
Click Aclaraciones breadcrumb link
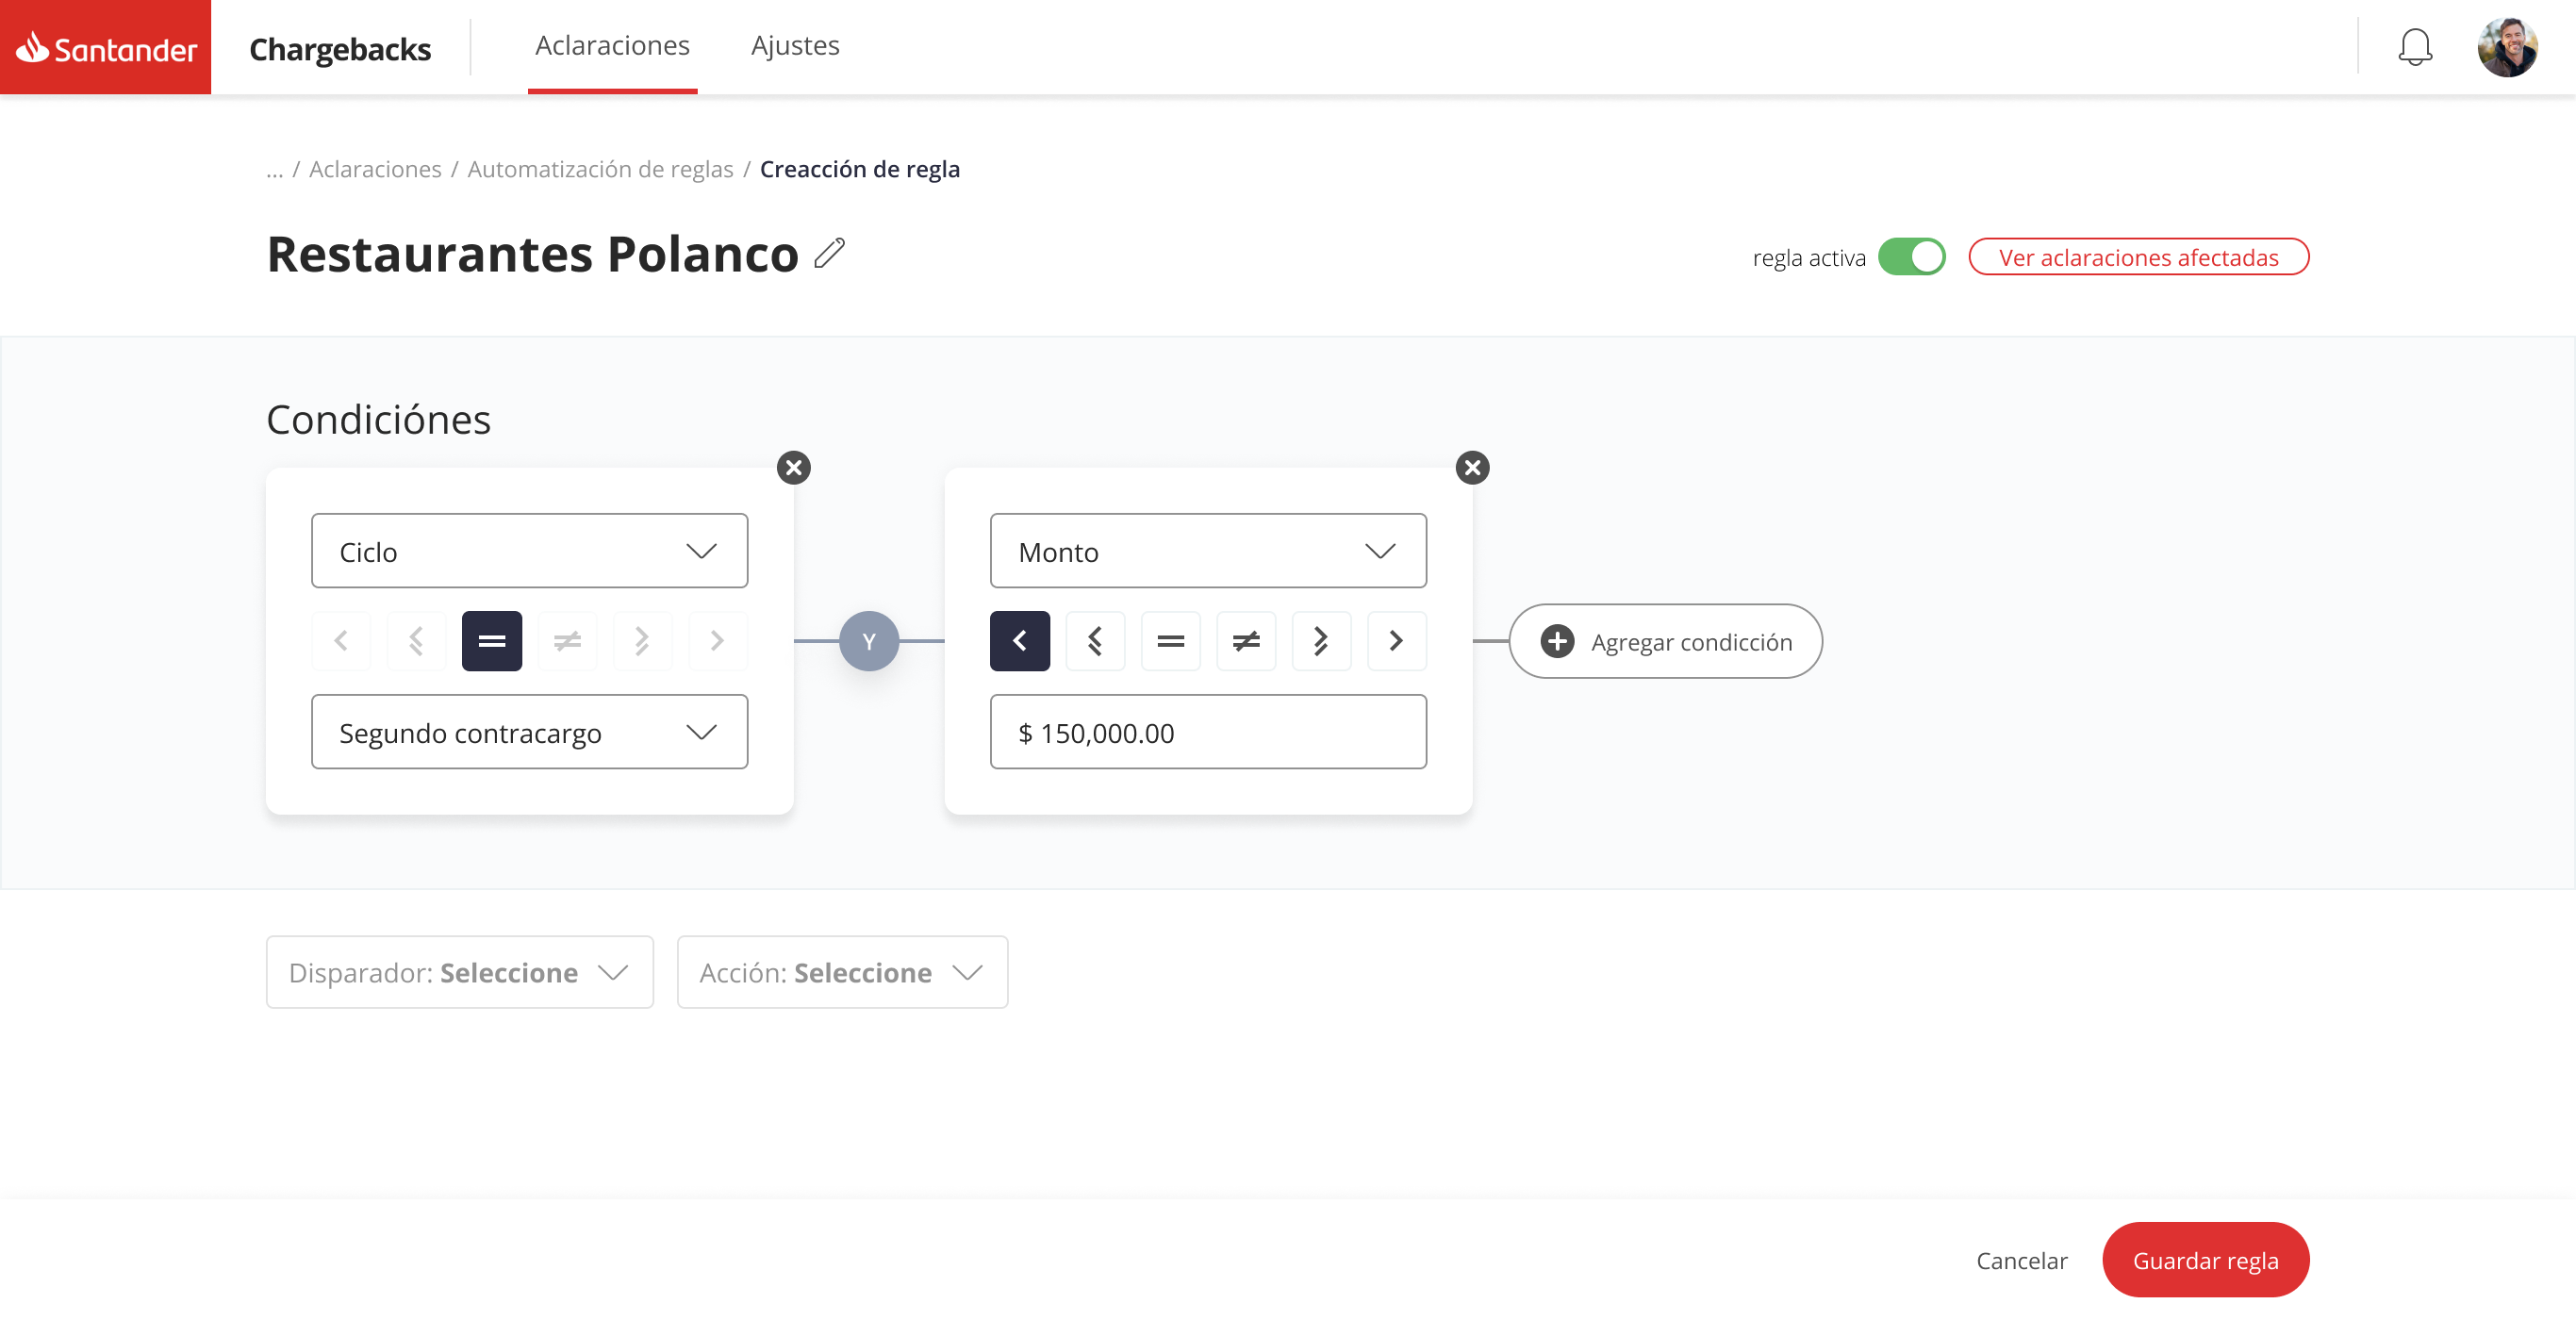point(375,169)
